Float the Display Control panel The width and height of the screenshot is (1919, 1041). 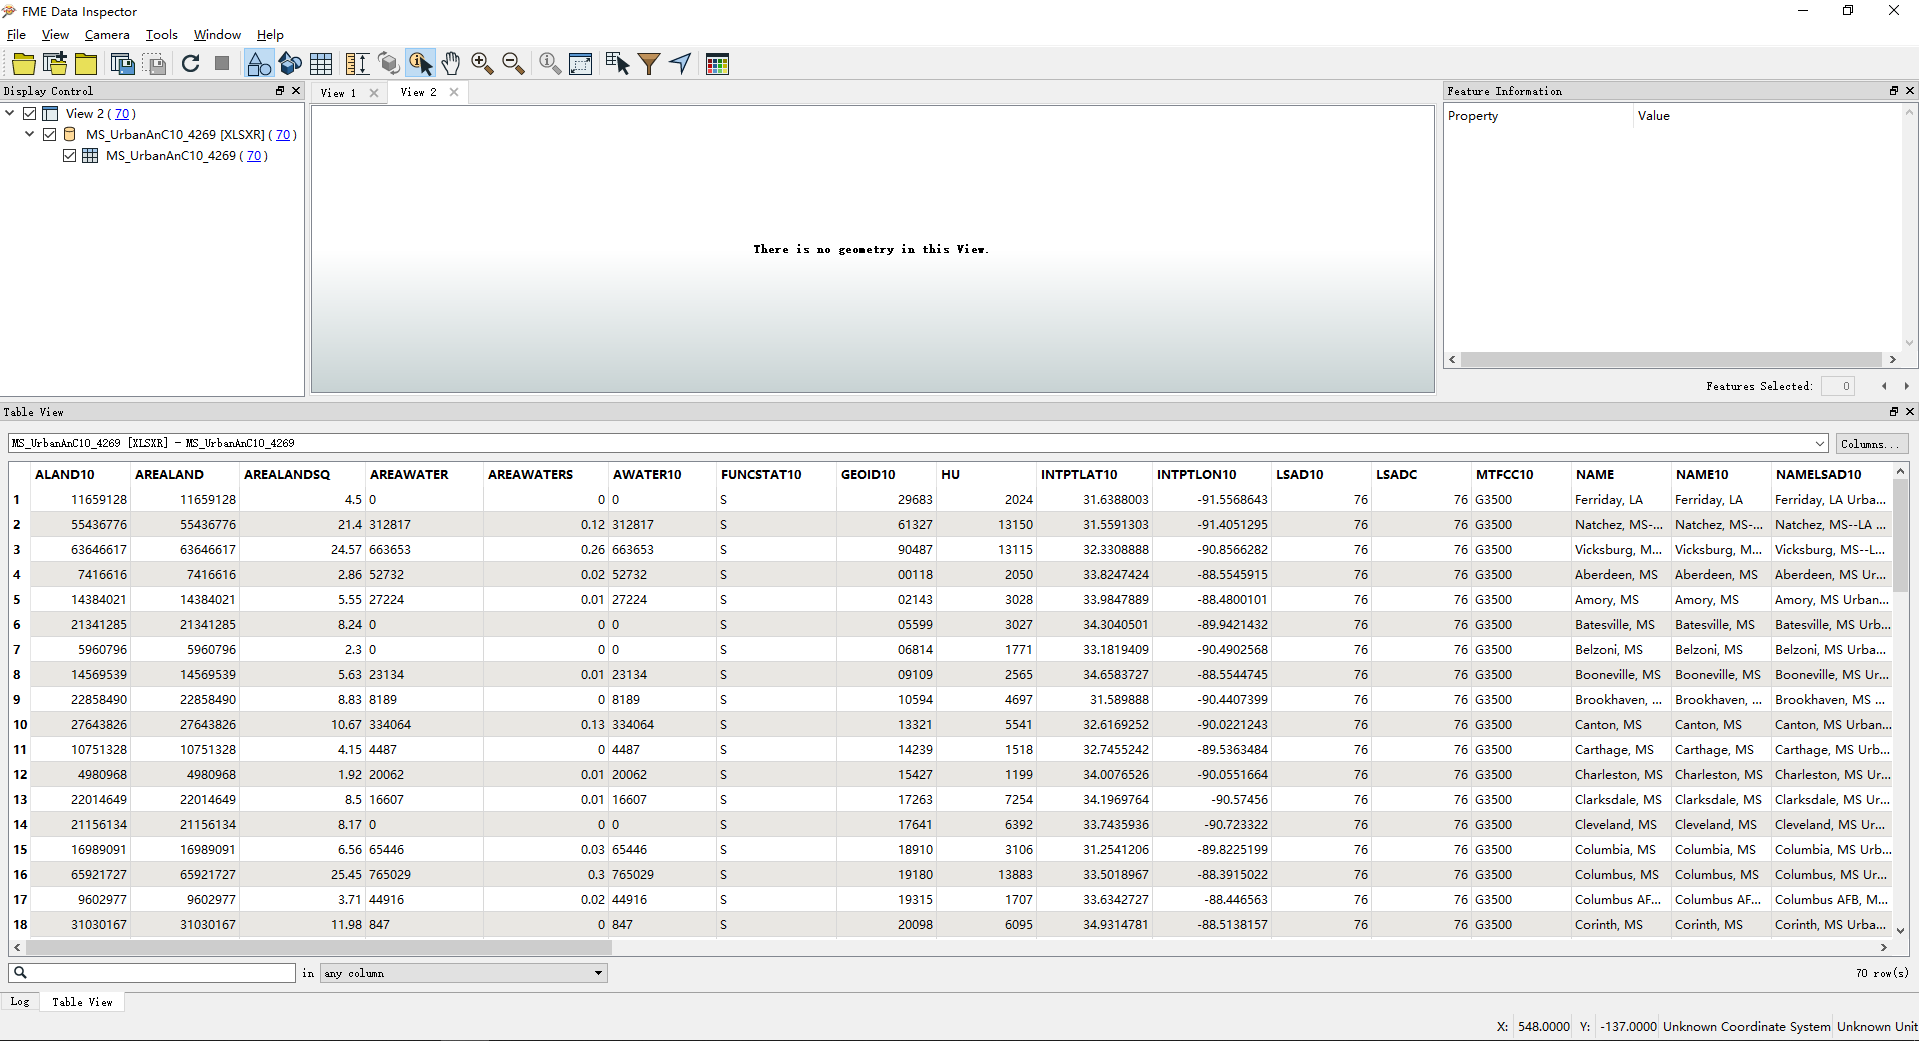click(280, 90)
